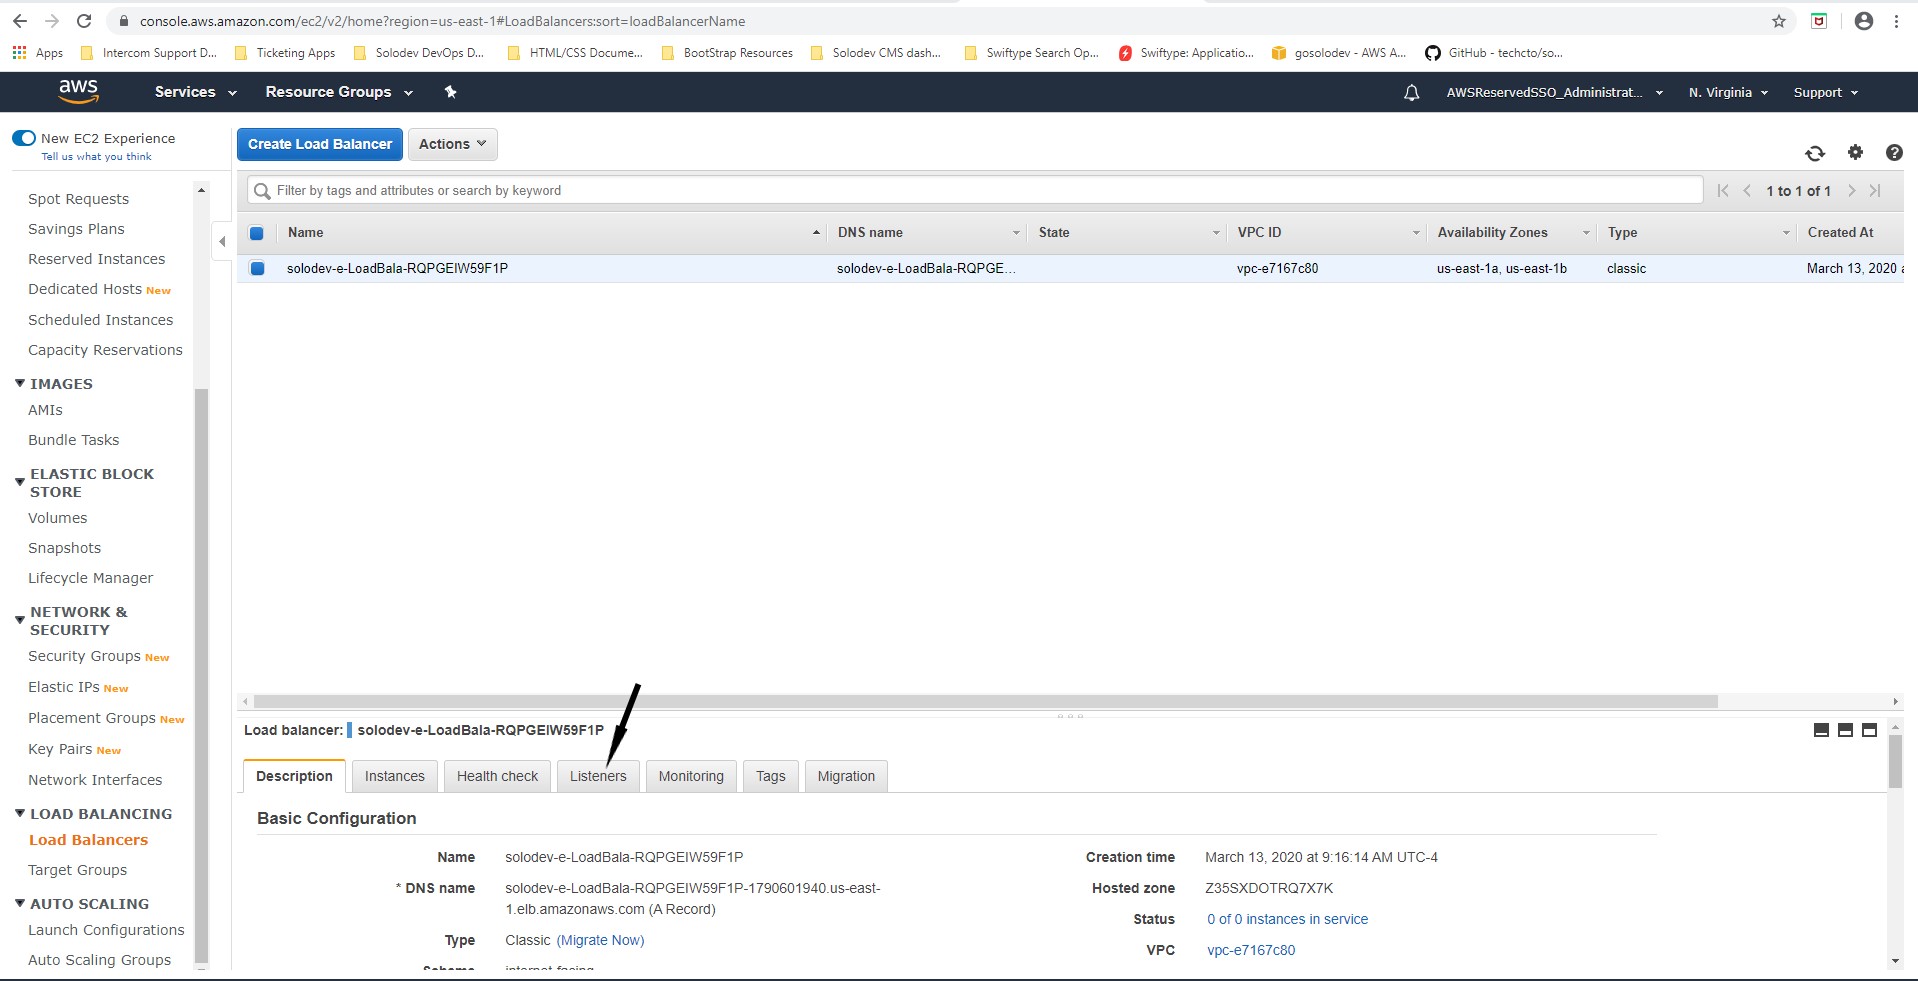The height and width of the screenshot is (981, 1918).
Task: Click the table horizontal scrollbar
Action: [985, 701]
